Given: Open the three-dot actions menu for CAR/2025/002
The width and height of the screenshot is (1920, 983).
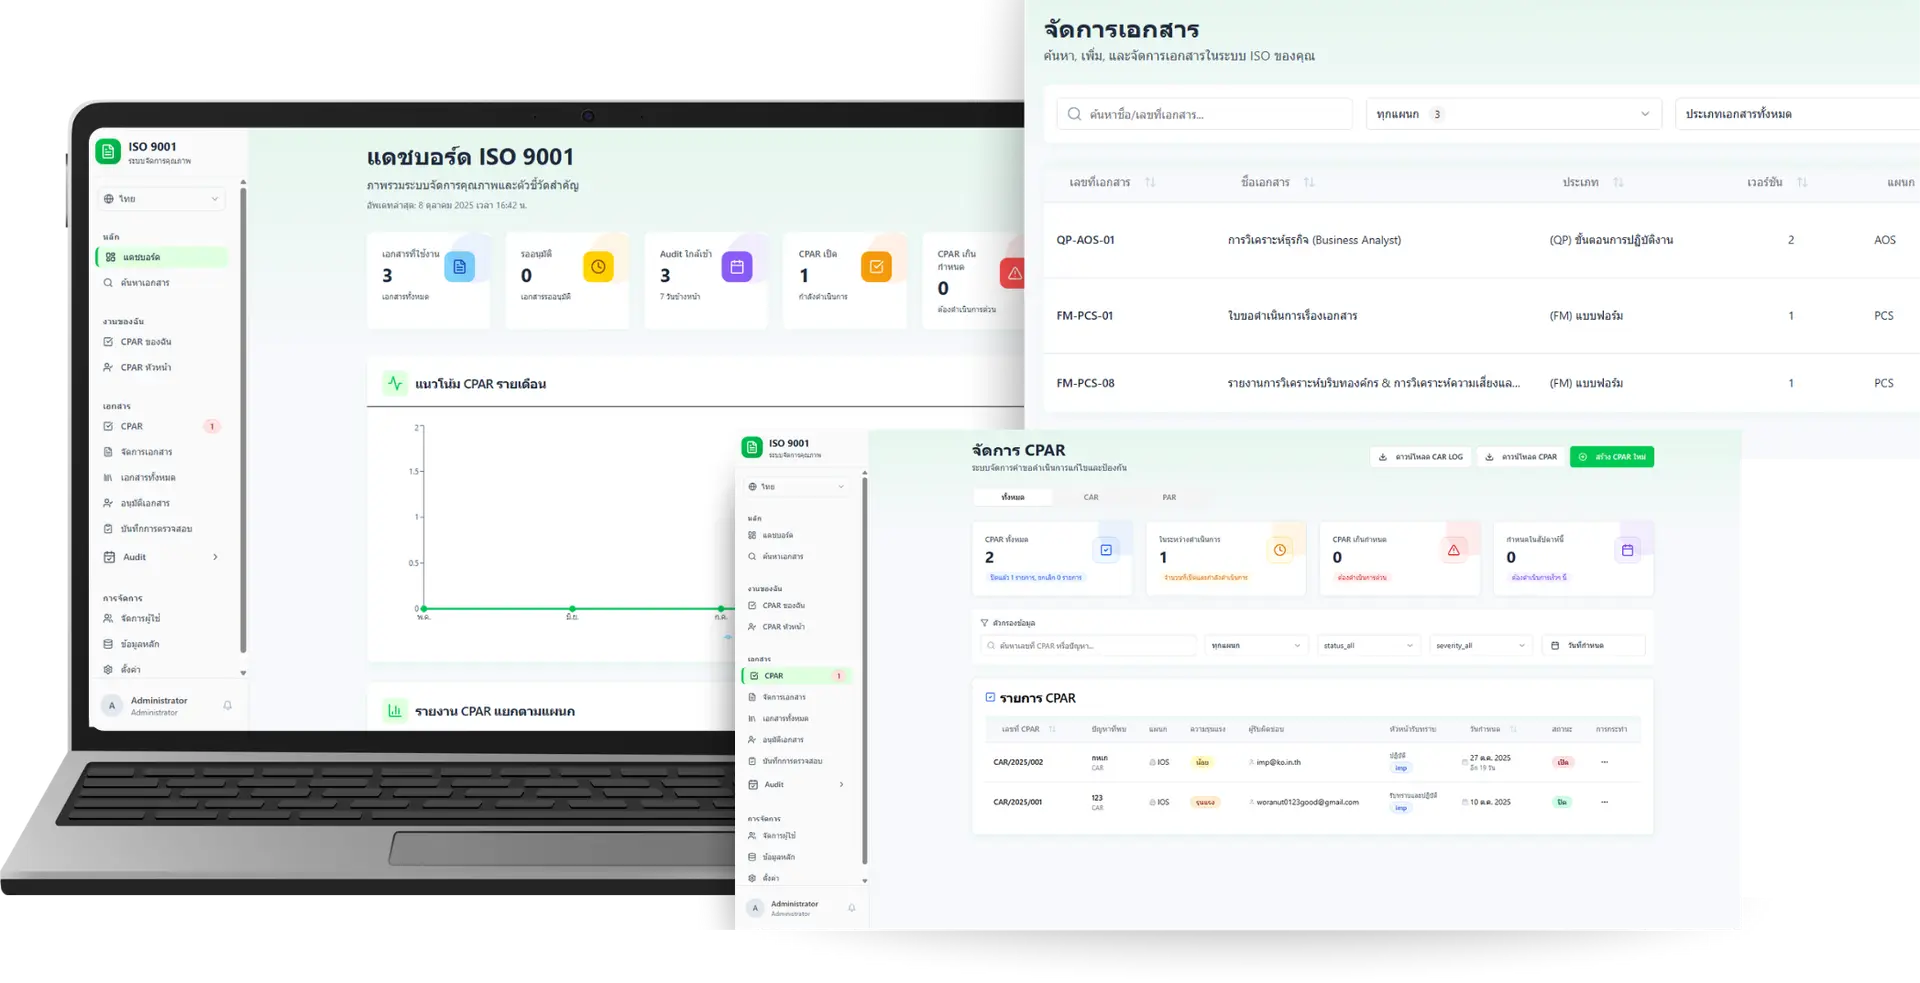Looking at the screenshot, I should [1604, 762].
